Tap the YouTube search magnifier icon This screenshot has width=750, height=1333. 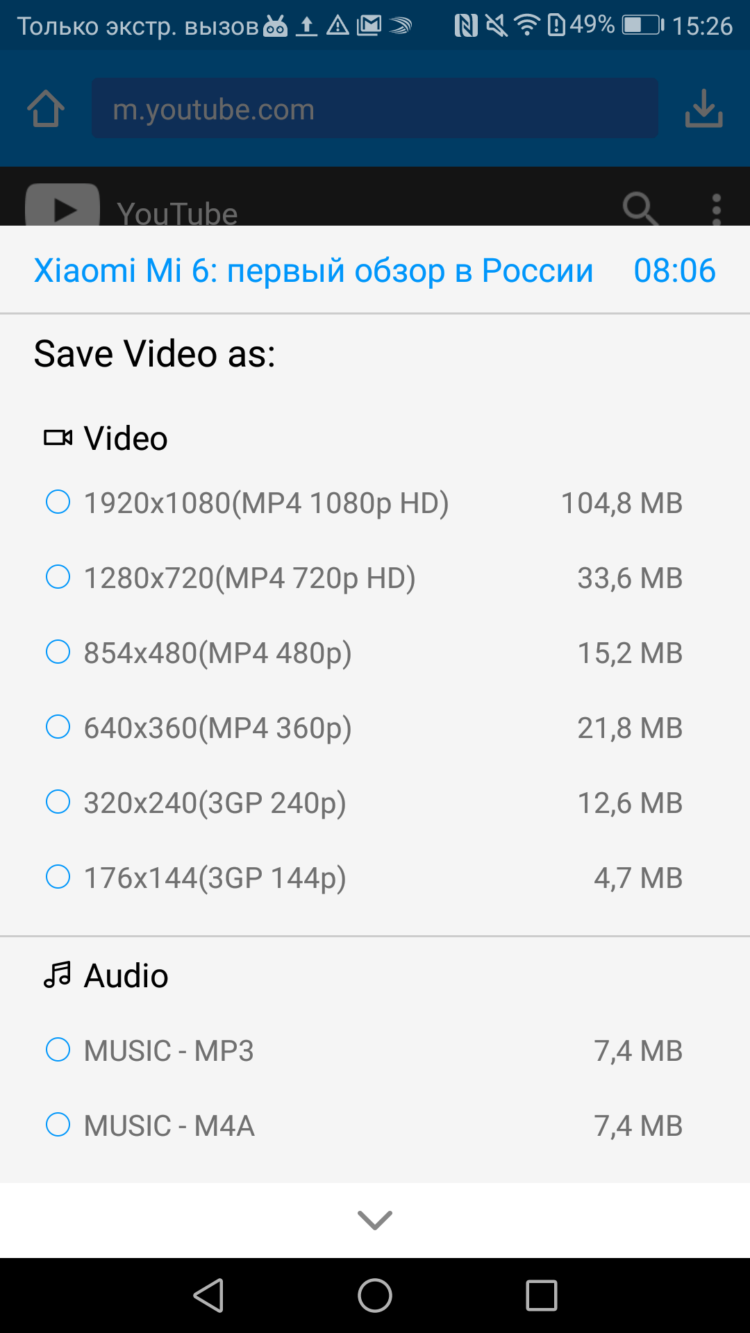(x=640, y=209)
